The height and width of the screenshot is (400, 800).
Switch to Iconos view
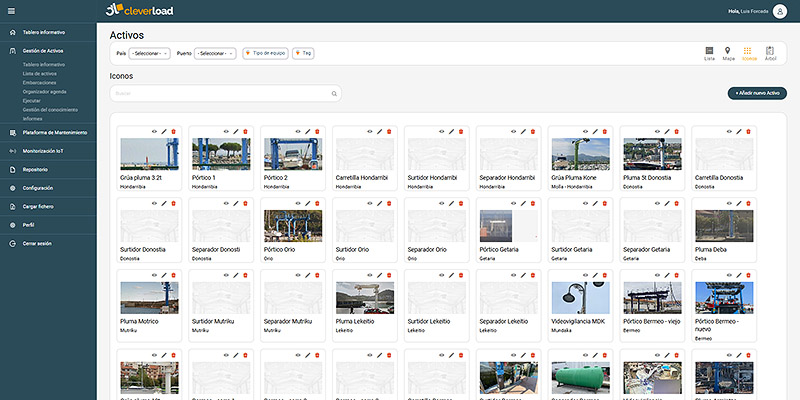[x=749, y=54]
